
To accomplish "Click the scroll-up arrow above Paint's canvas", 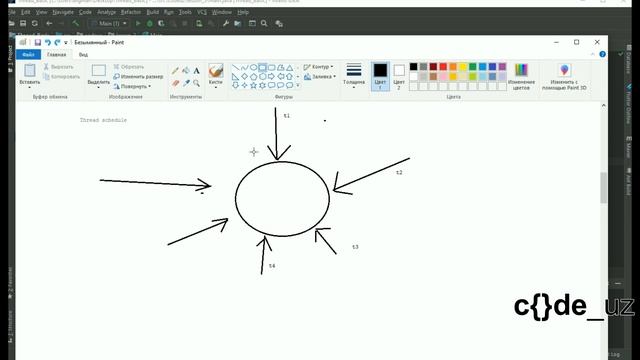I will [603, 105].
